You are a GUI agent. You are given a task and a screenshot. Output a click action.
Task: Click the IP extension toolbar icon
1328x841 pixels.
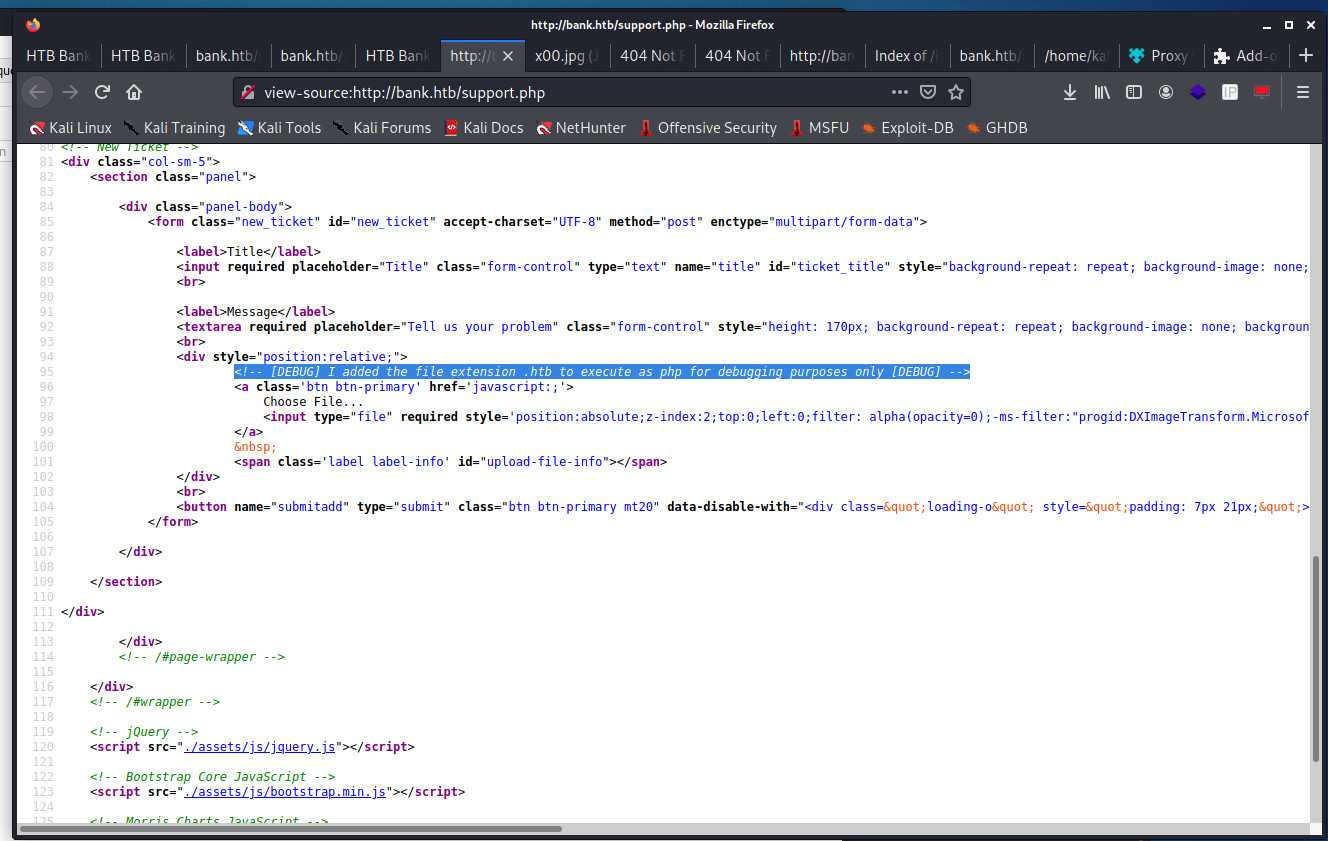[x=1230, y=92]
